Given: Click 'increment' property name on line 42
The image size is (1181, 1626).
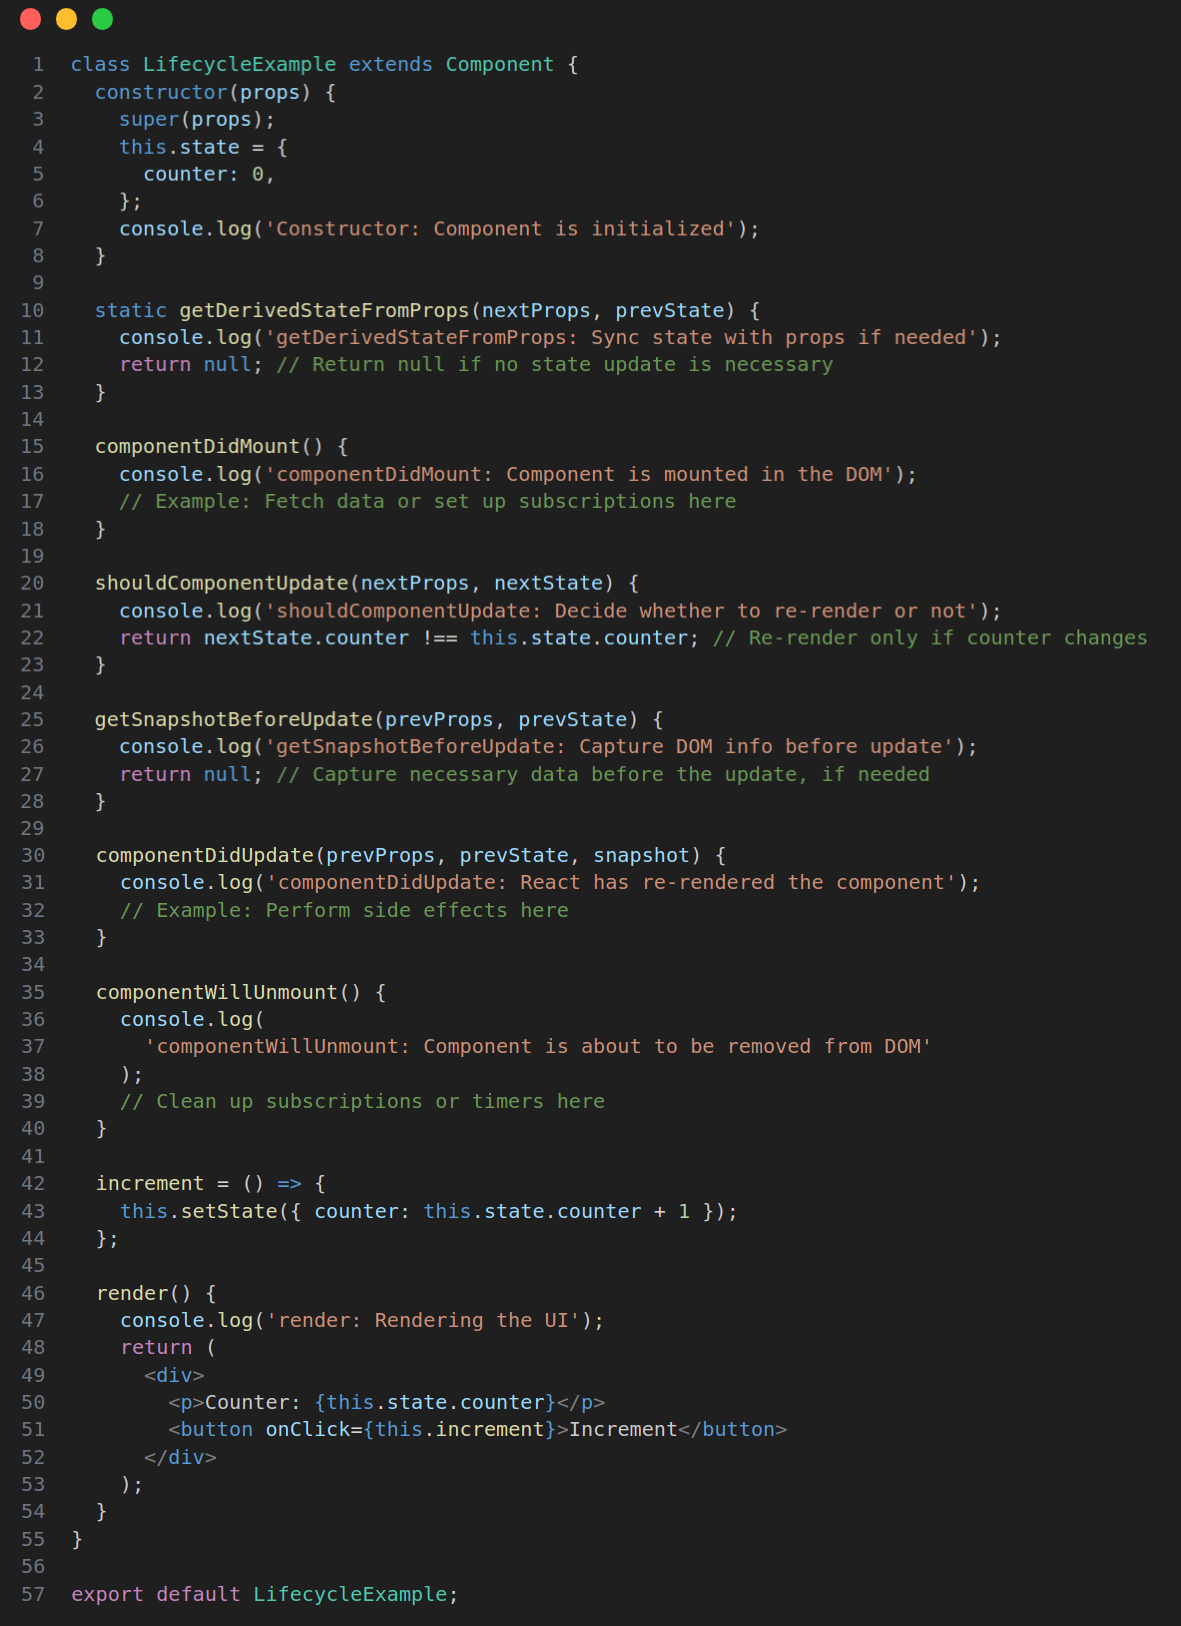Looking at the screenshot, I should [150, 1183].
